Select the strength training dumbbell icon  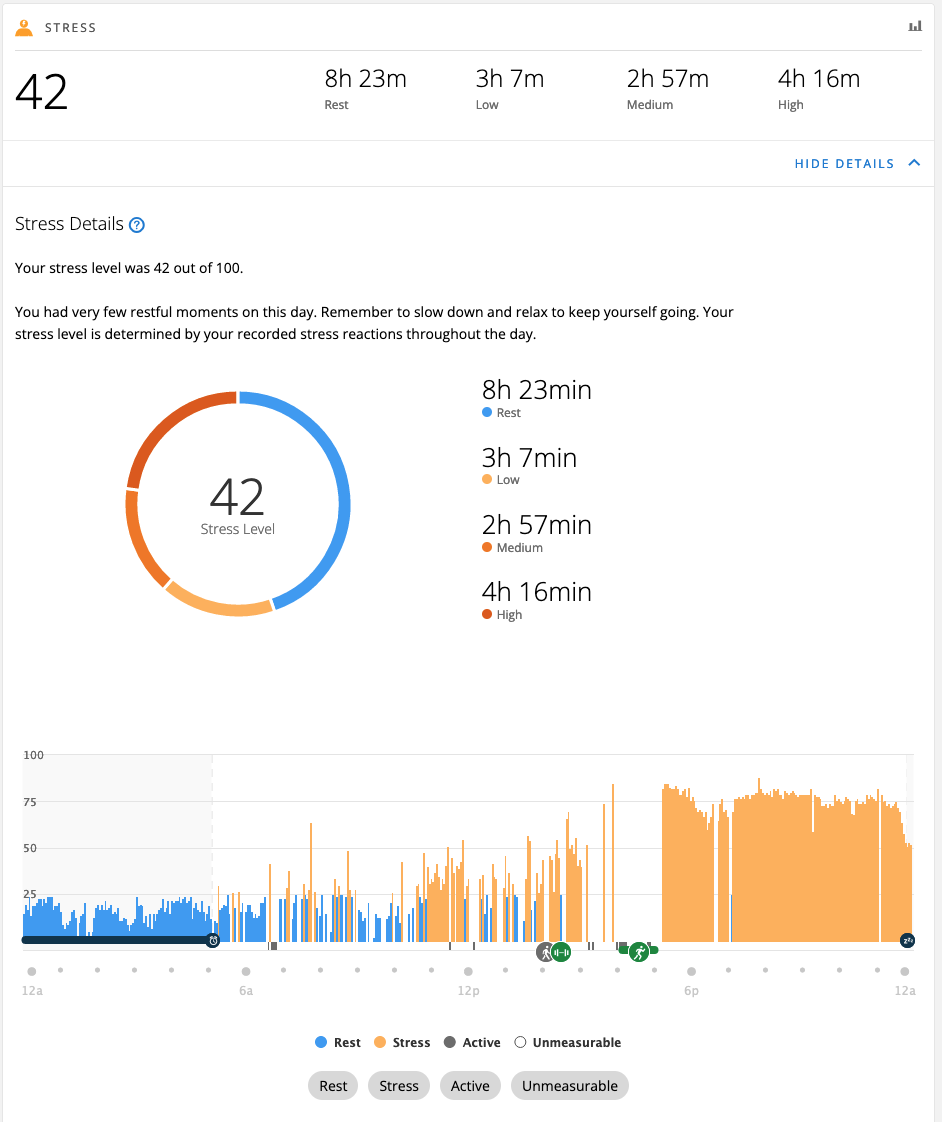click(561, 952)
